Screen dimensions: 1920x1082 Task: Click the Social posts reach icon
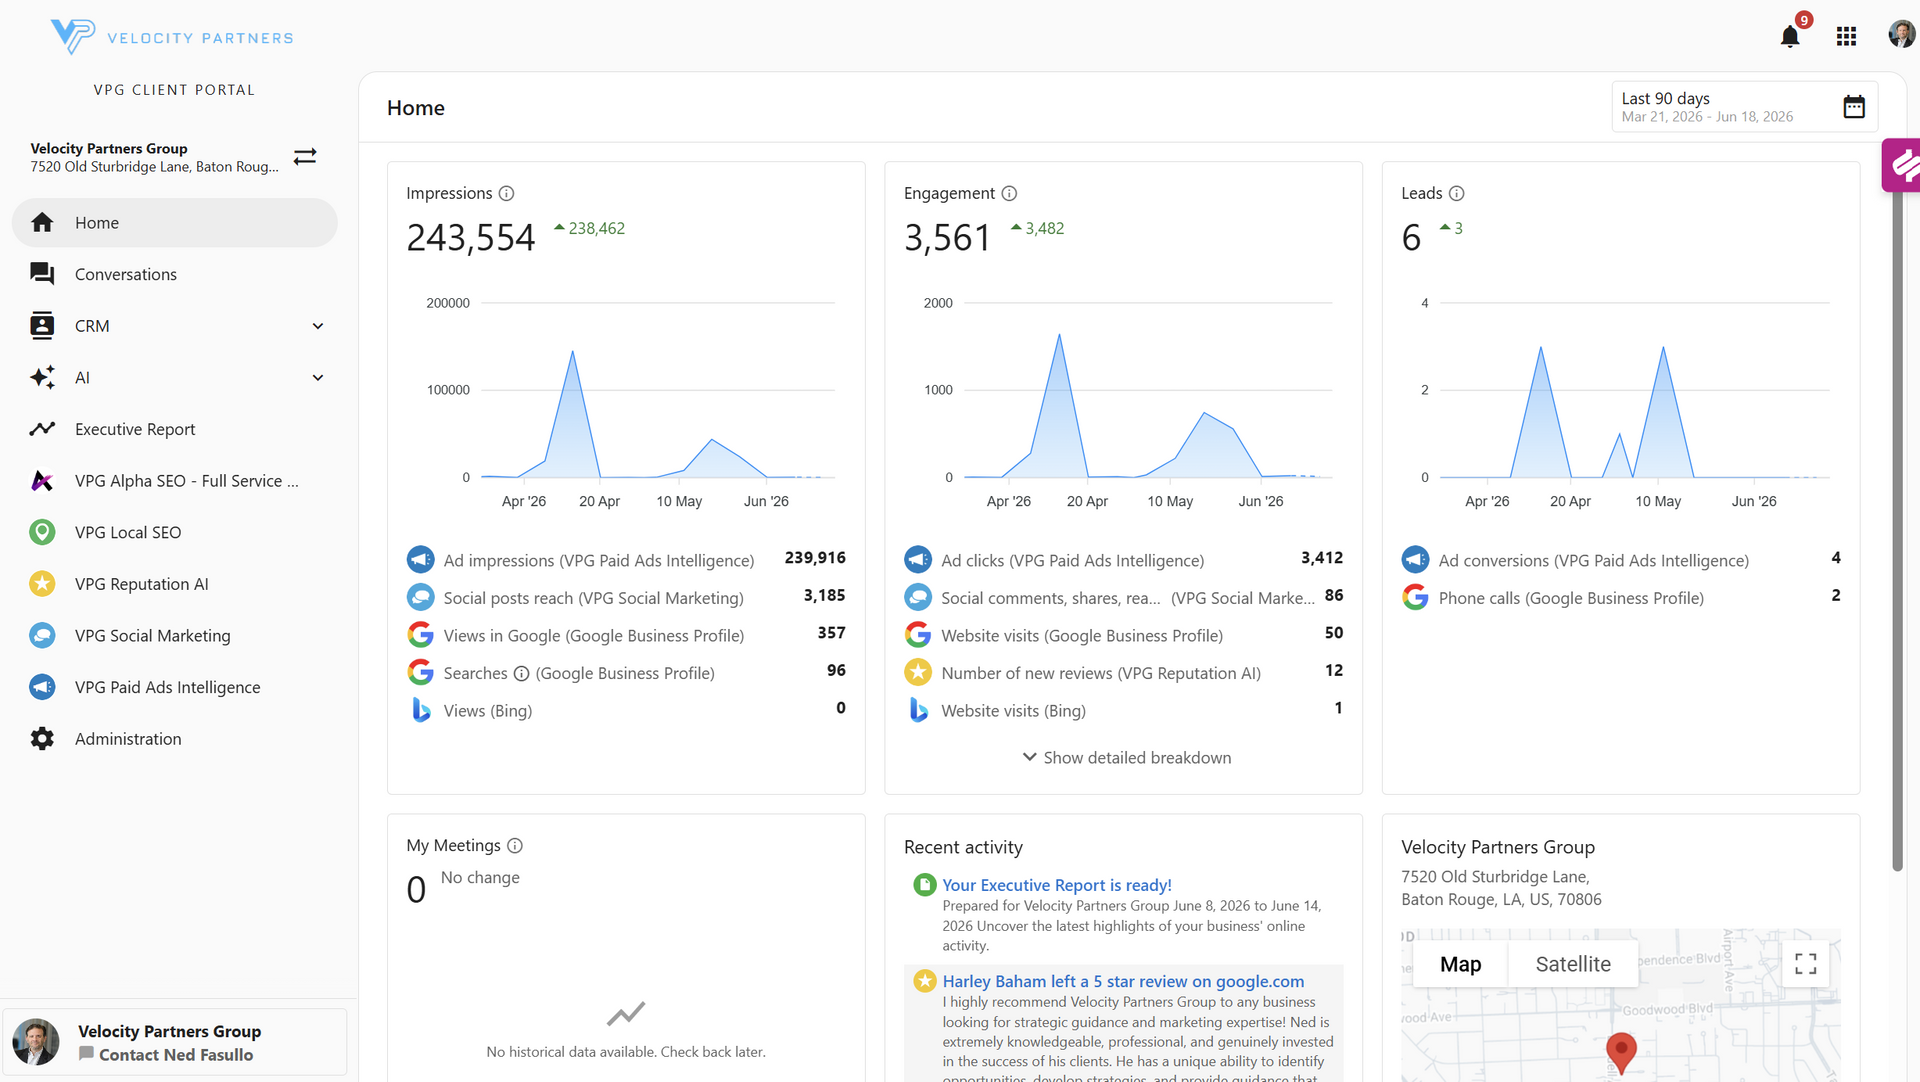pyautogui.click(x=421, y=597)
